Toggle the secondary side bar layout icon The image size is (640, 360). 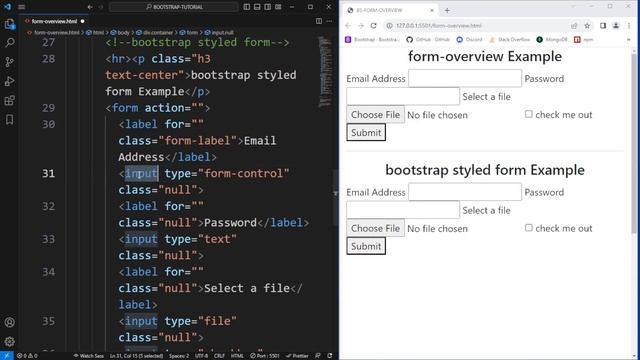pyautogui.click(x=268, y=7)
